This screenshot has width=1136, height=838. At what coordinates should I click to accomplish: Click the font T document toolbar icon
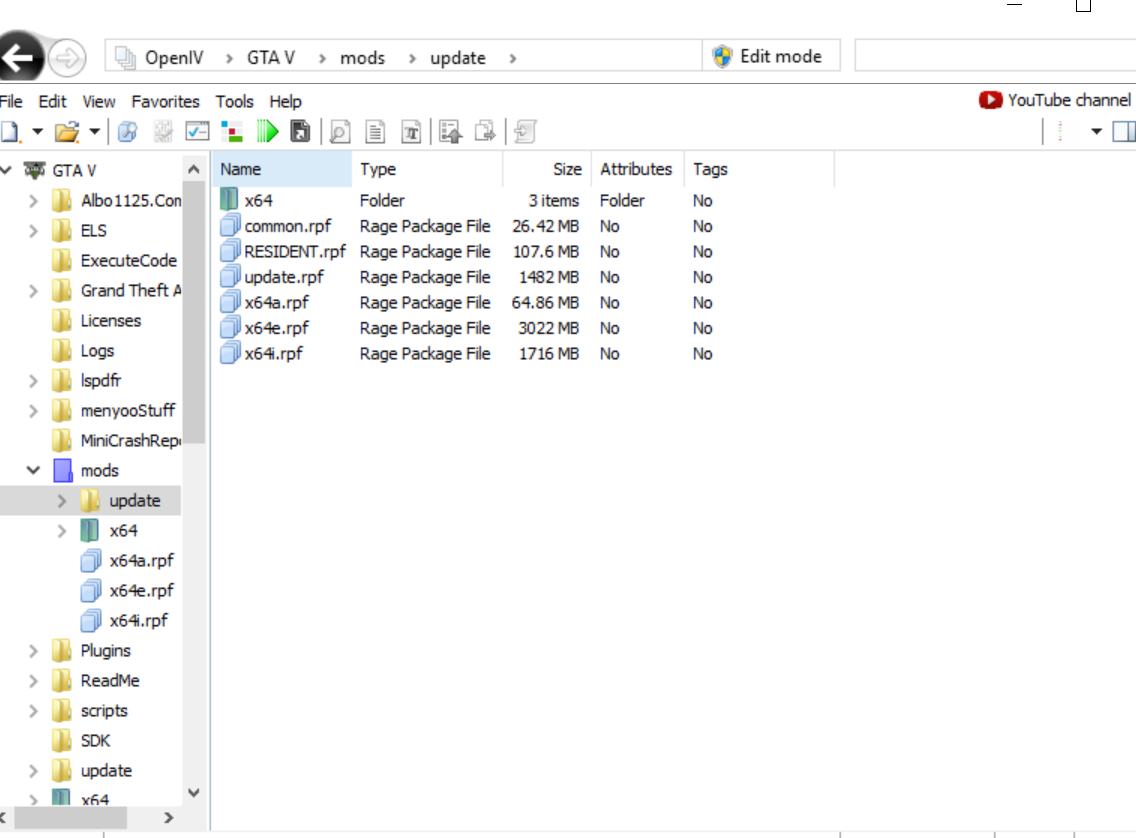point(411,132)
